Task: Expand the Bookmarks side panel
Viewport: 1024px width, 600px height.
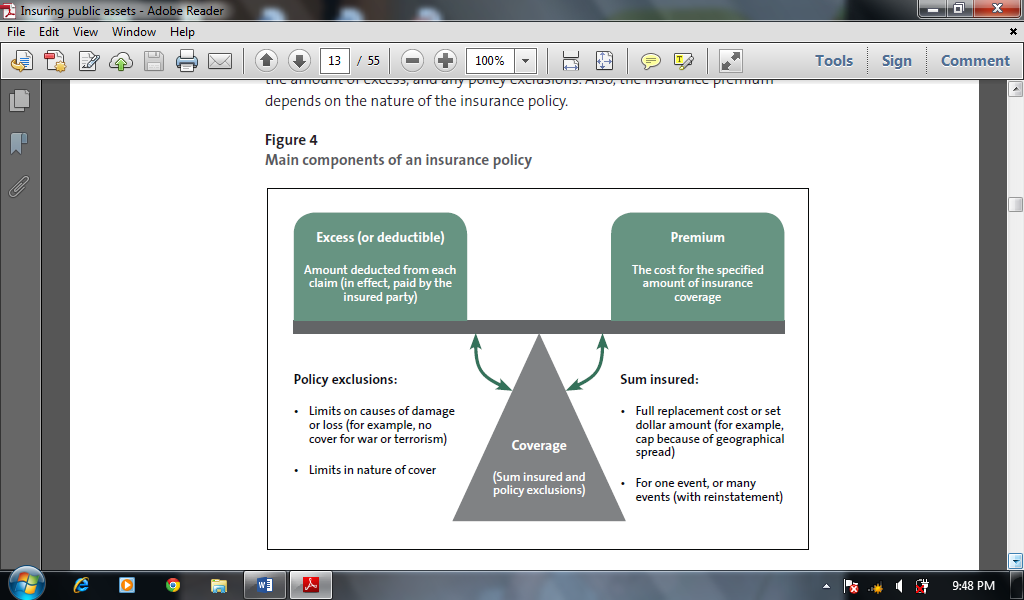Action: (19, 143)
